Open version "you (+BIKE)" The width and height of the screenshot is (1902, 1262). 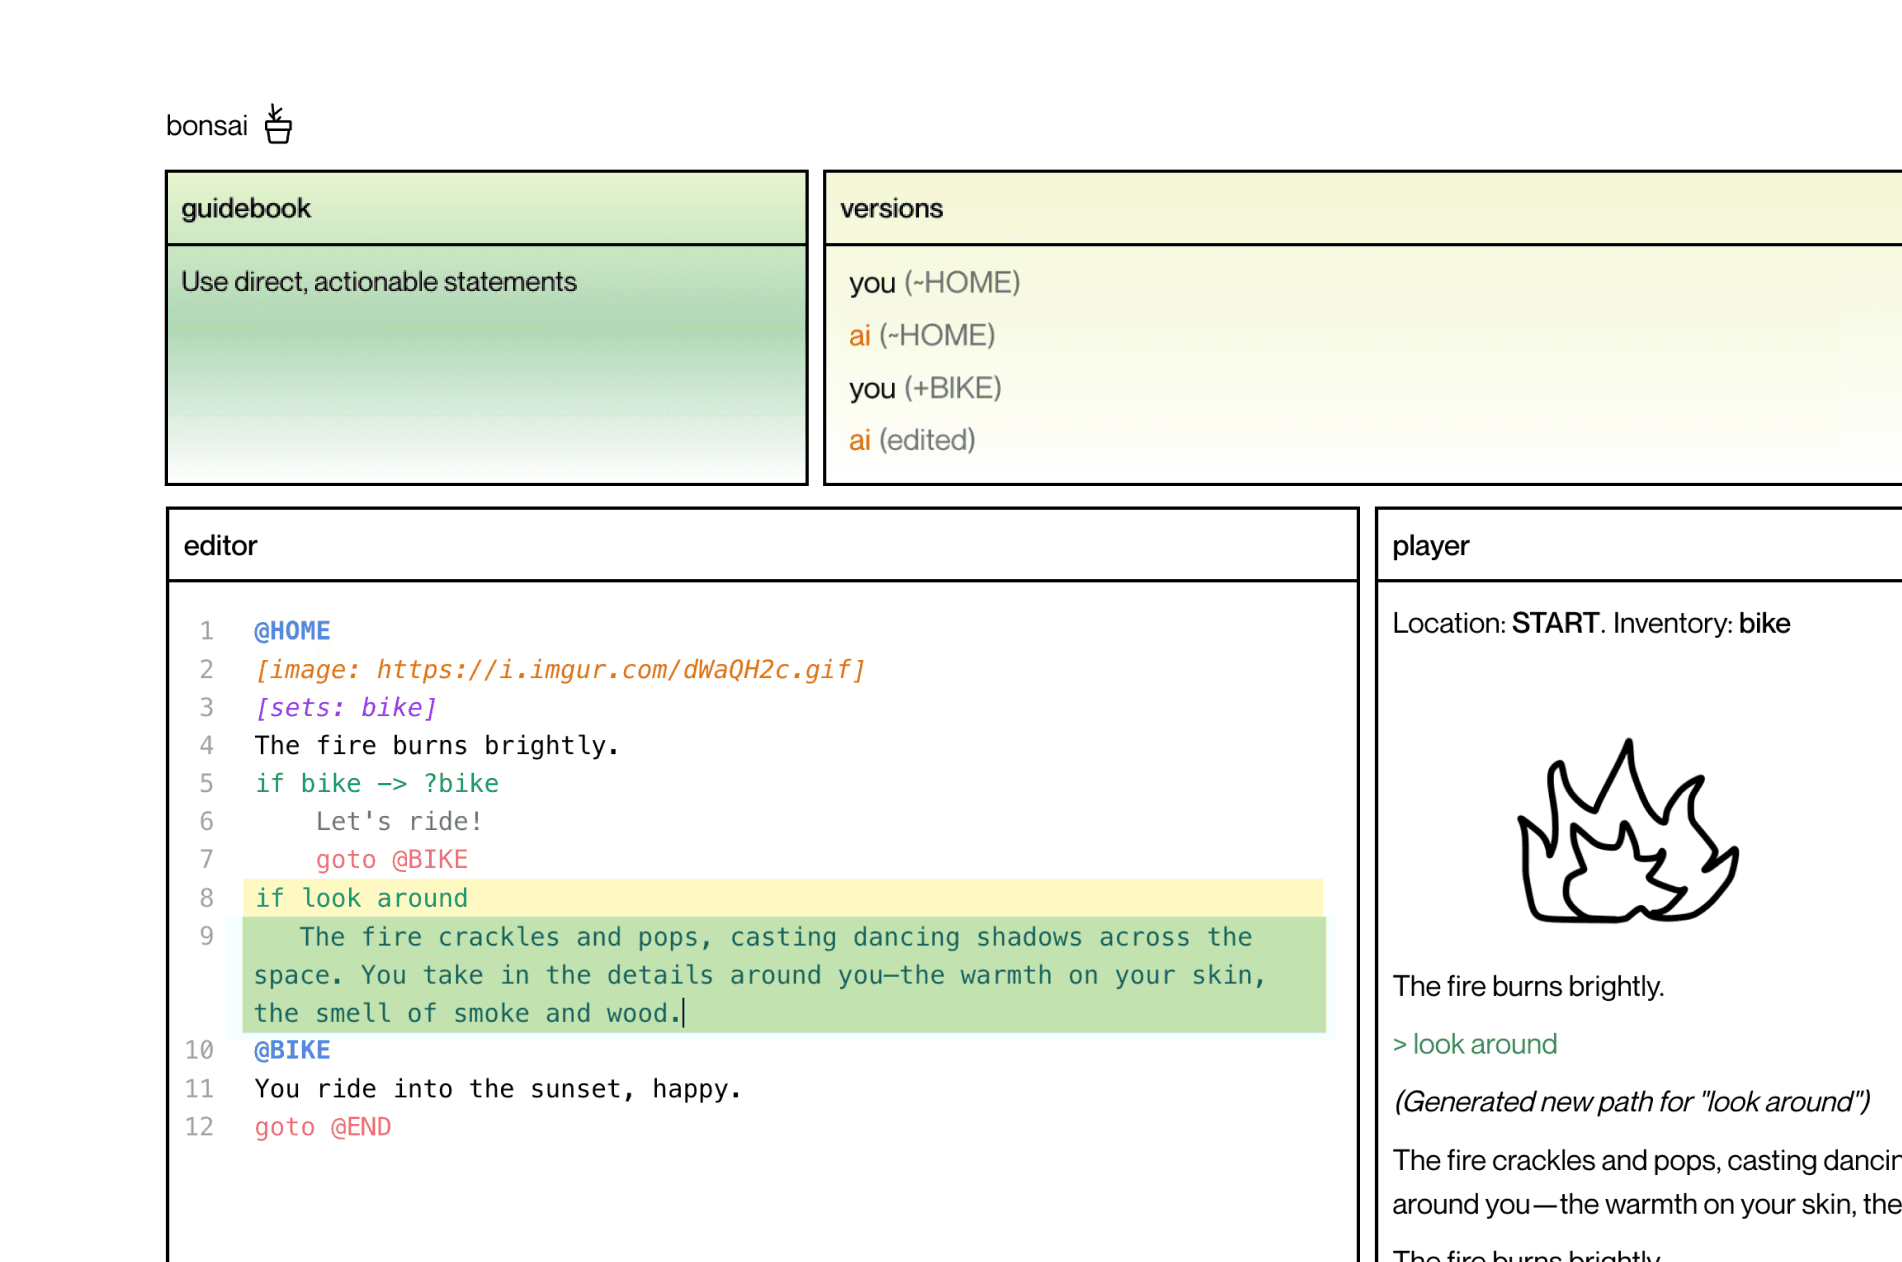pos(925,388)
